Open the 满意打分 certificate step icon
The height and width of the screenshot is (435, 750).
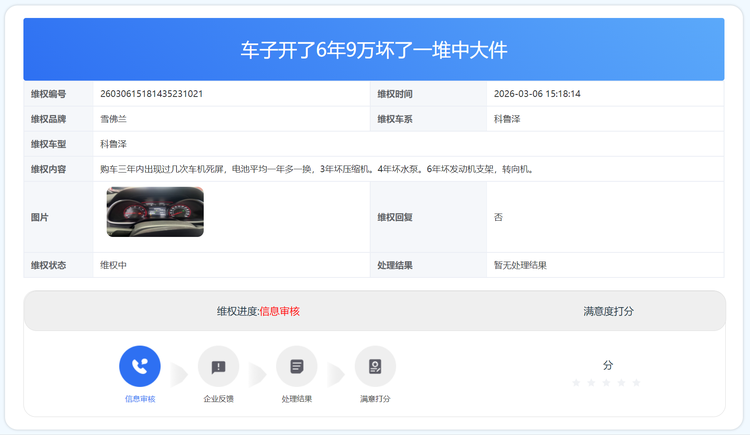point(375,366)
